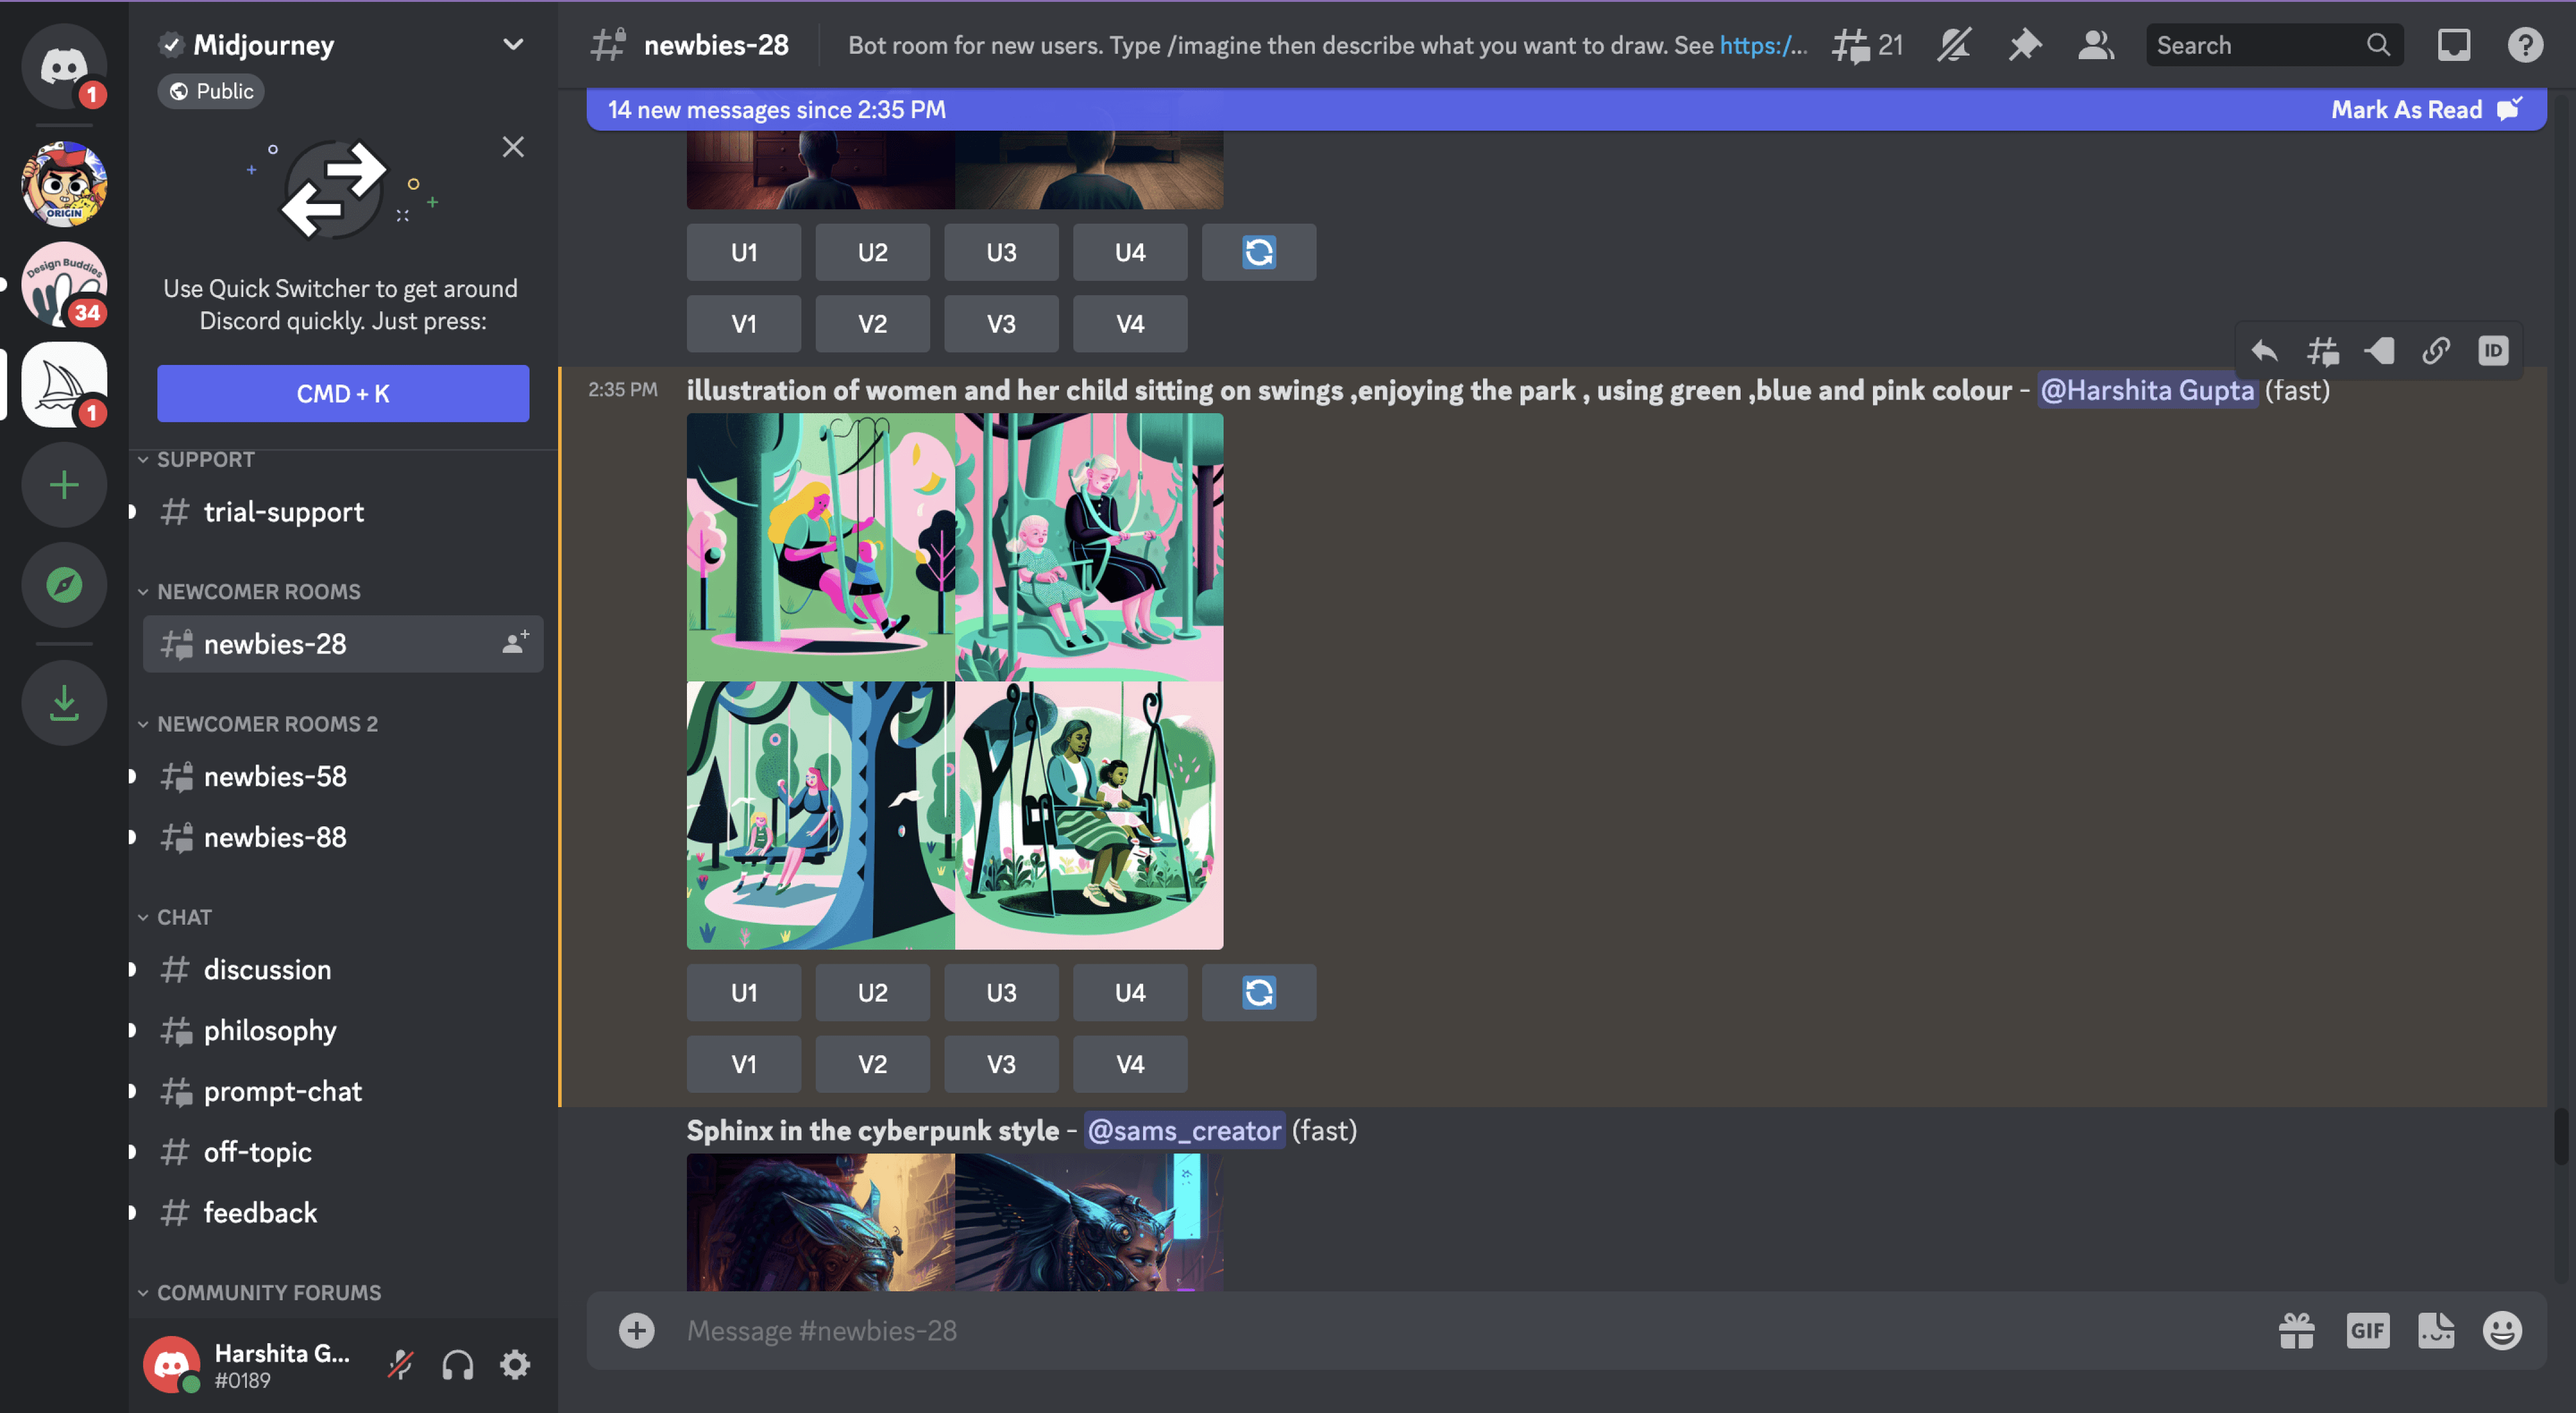Open the gift Nitro icon
Screen dimensions: 2576x1413
coord(2297,1330)
